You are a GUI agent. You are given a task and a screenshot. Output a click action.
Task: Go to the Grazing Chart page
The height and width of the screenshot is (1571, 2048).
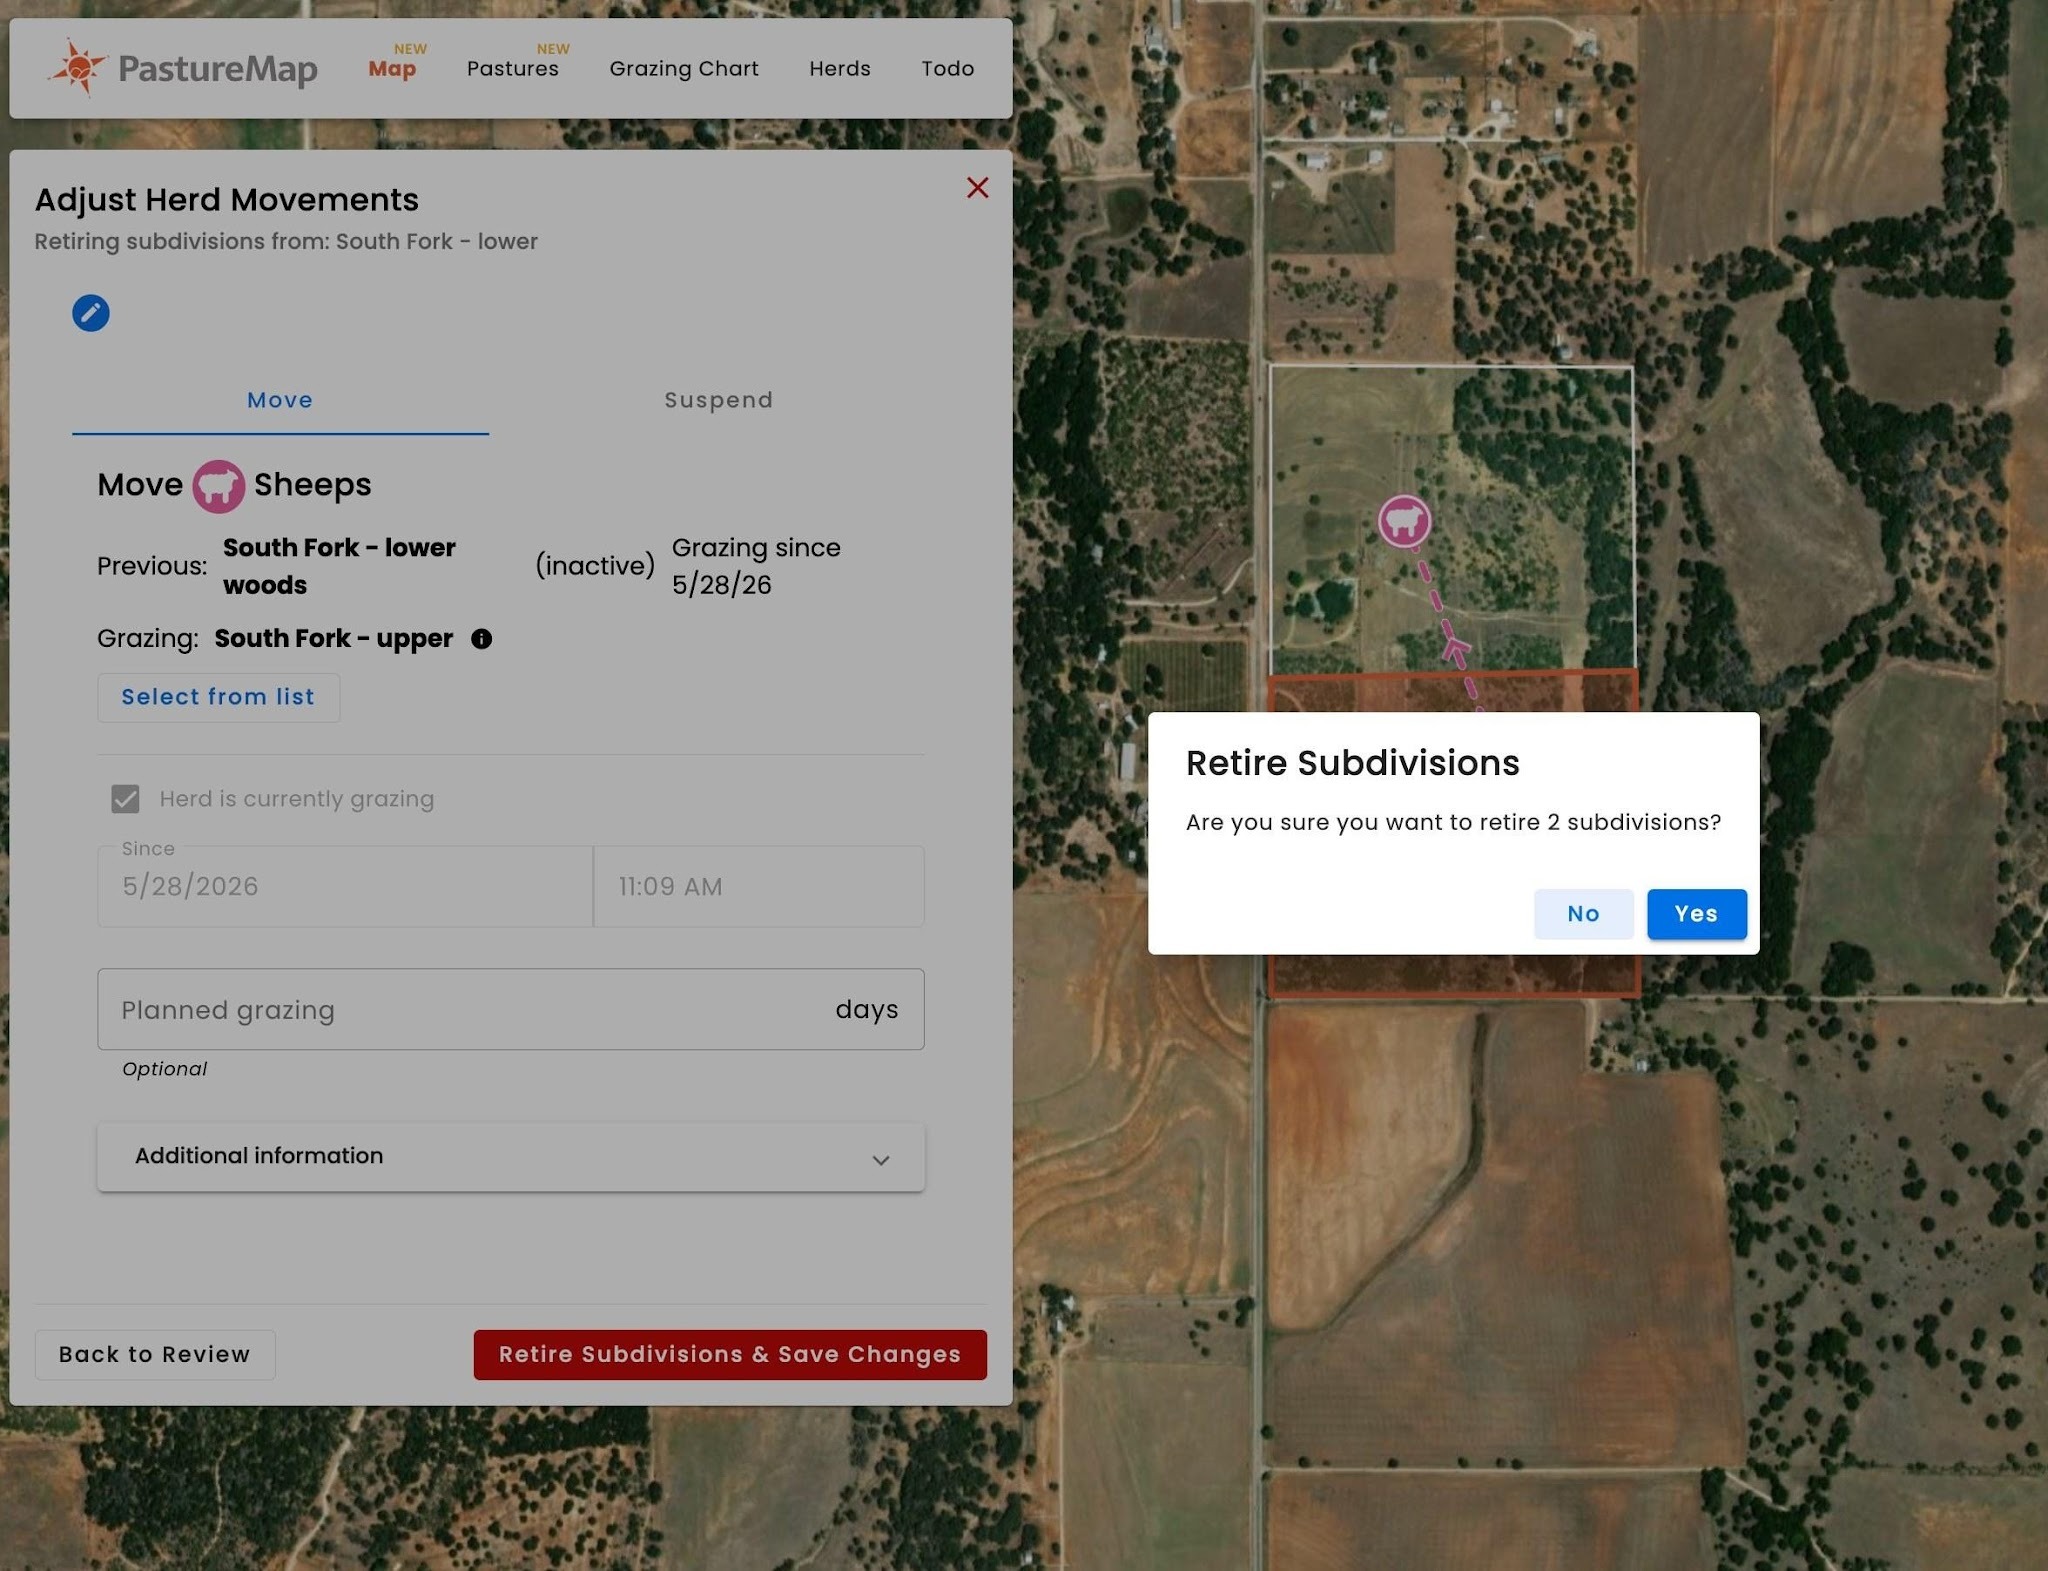684,68
